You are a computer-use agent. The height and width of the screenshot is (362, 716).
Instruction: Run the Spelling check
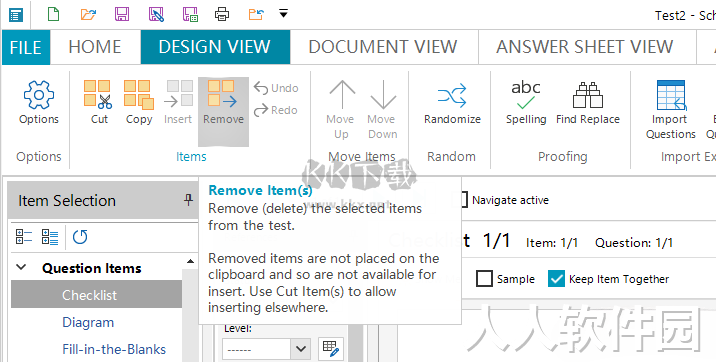[x=526, y=103]
